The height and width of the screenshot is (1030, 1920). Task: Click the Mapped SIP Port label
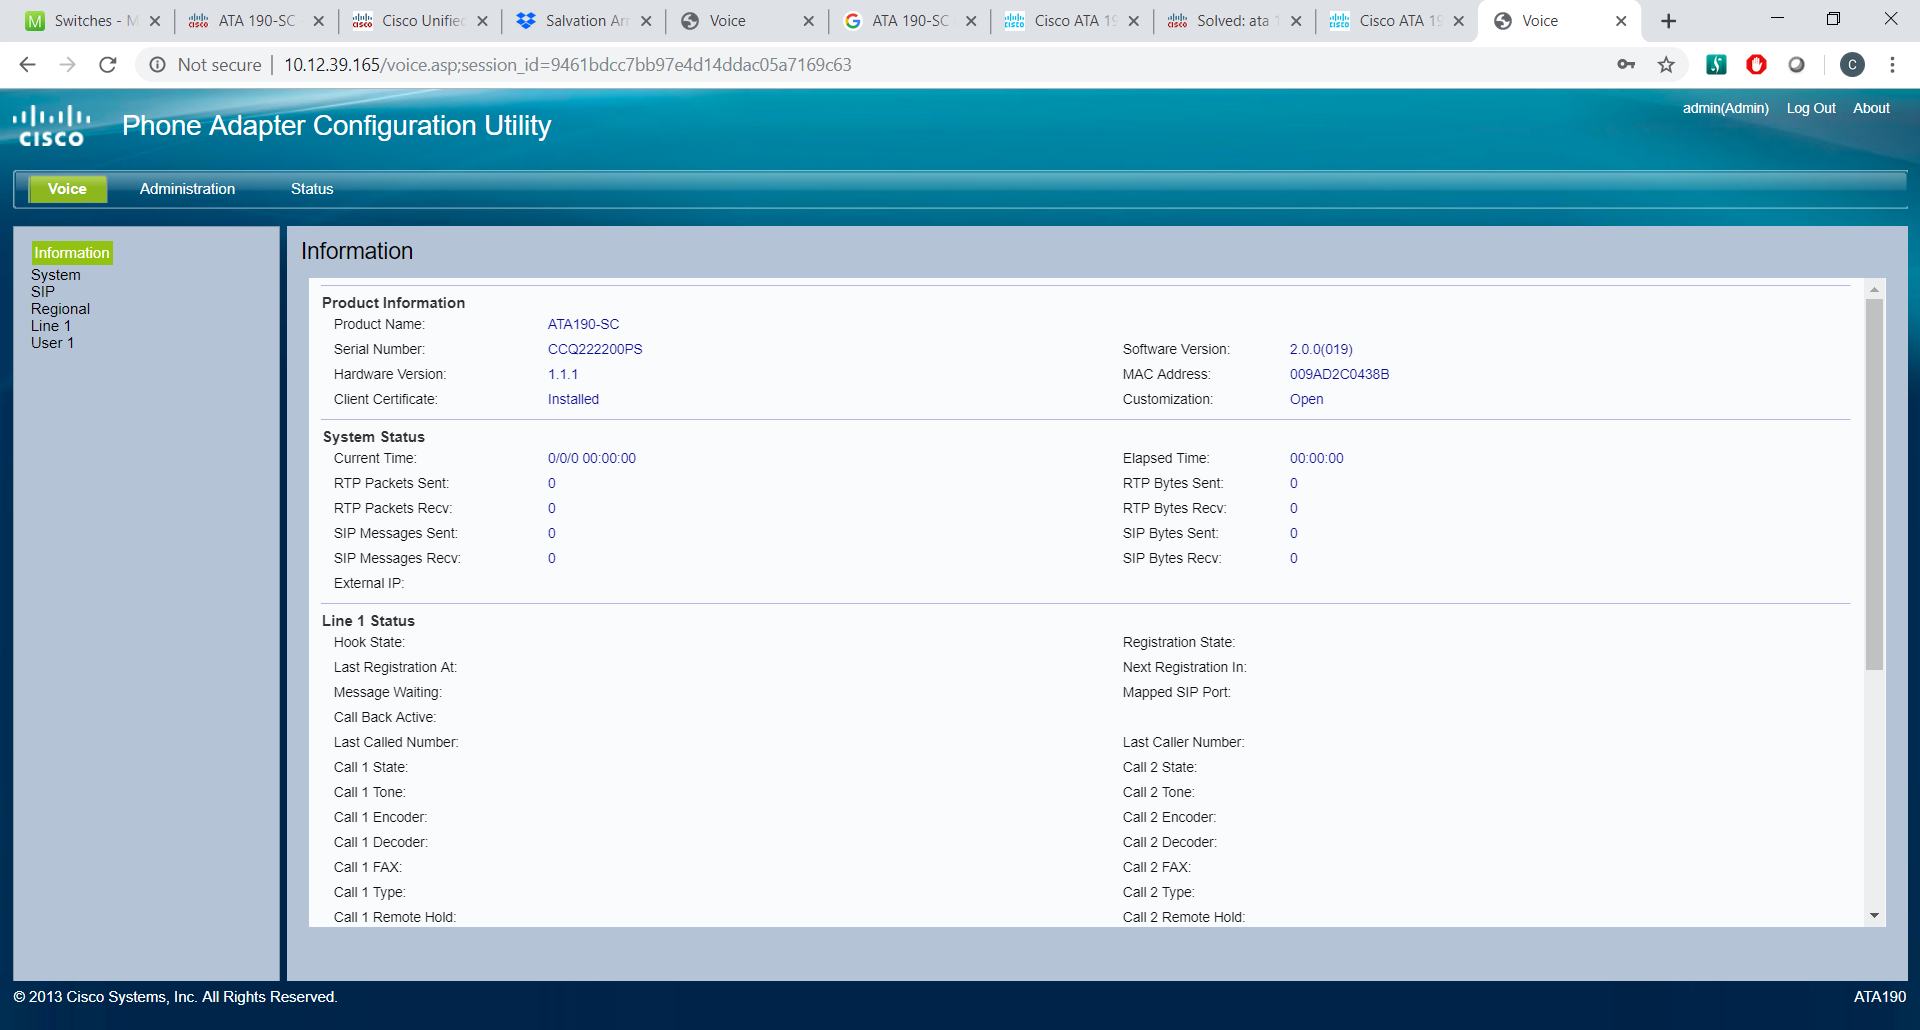click(1176, 692)
